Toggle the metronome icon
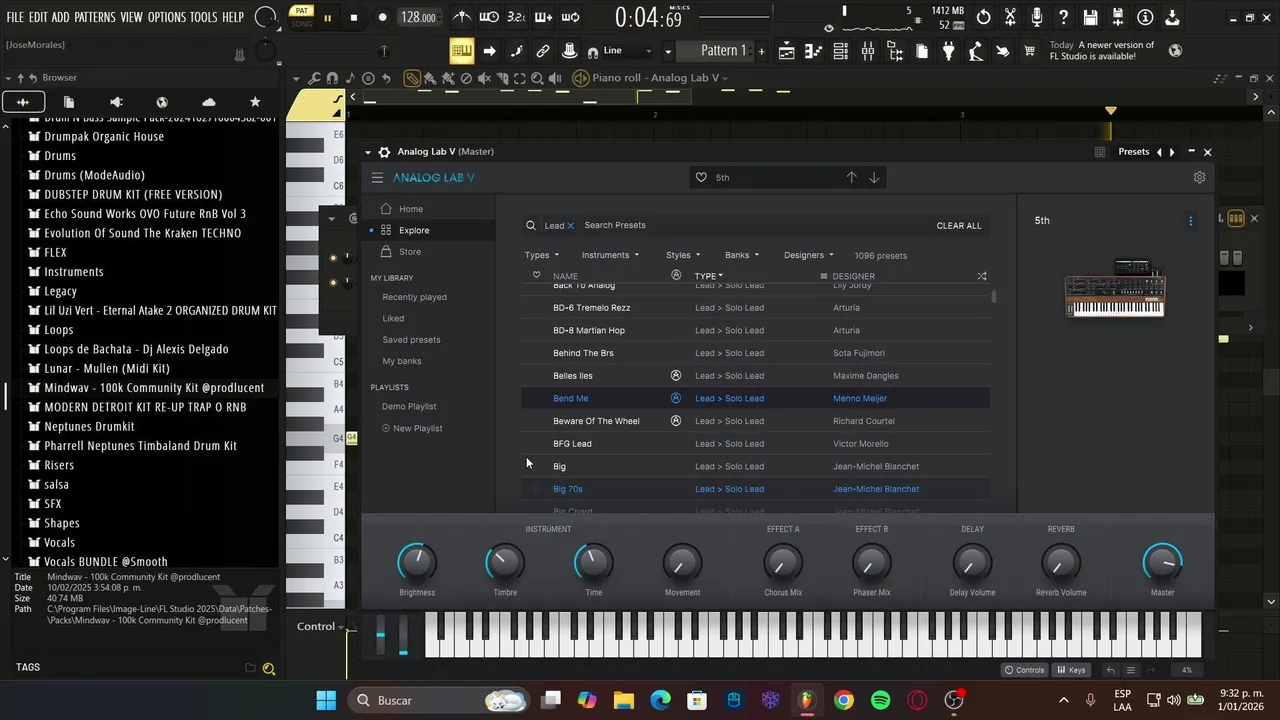Screen dimensions: 1280x720 coord(461,17)
